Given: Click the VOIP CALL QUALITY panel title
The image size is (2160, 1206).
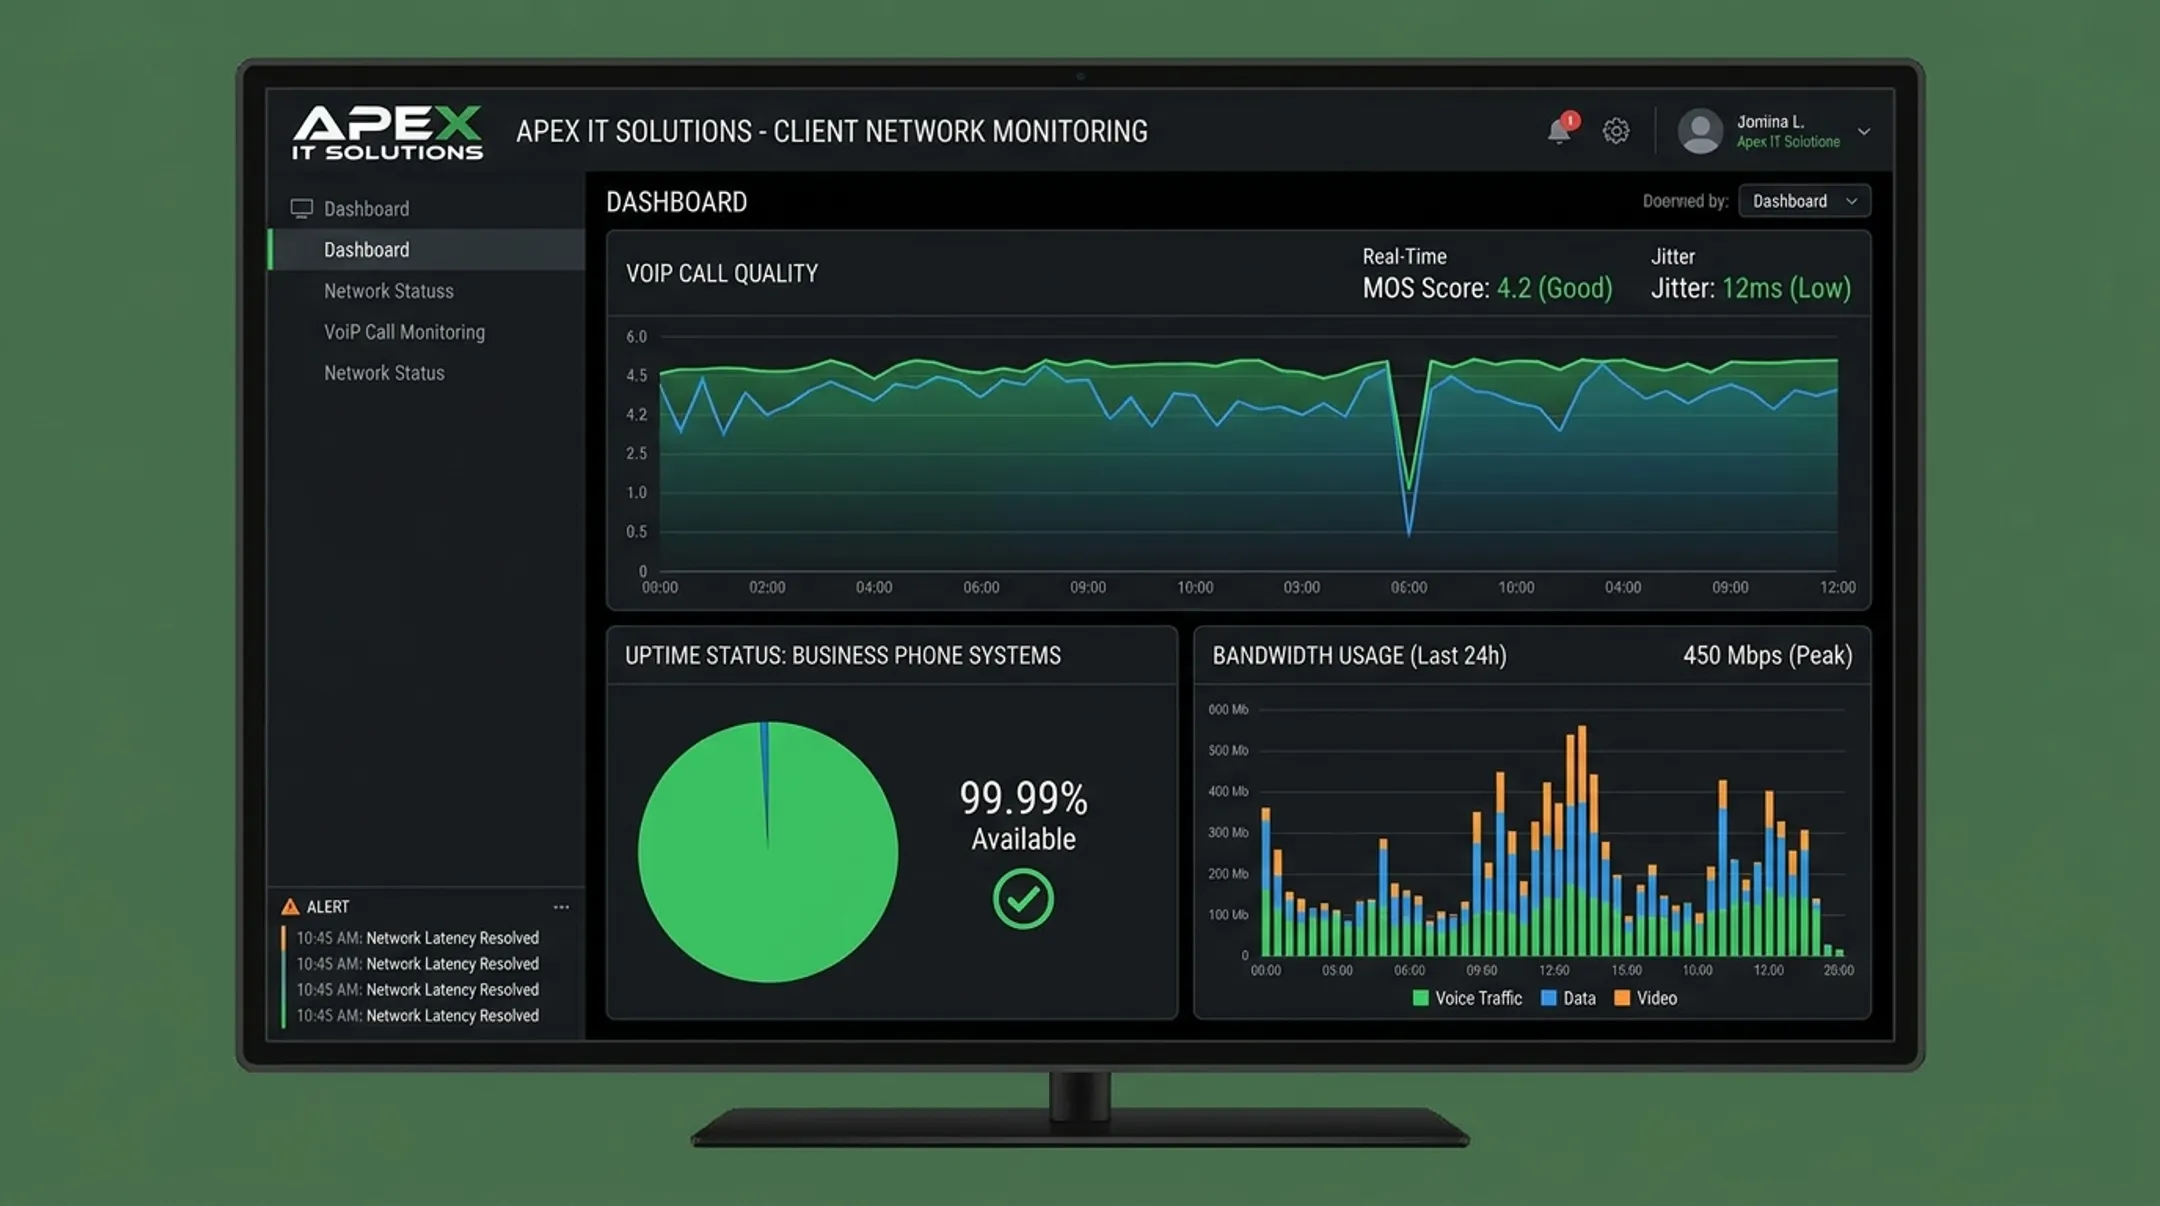Looking at the screenshot, I should click(722, 274).
